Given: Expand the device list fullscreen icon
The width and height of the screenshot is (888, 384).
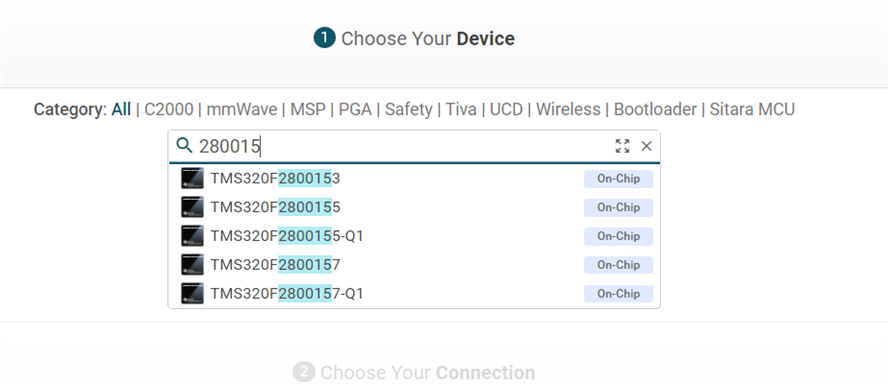Looking at the screenshot, I should (622, 146).
